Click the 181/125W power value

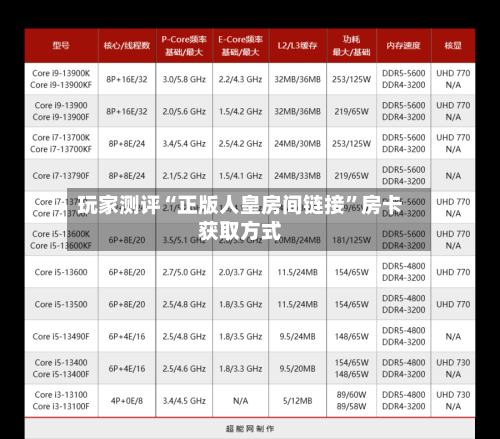click(x=351, y=240)
